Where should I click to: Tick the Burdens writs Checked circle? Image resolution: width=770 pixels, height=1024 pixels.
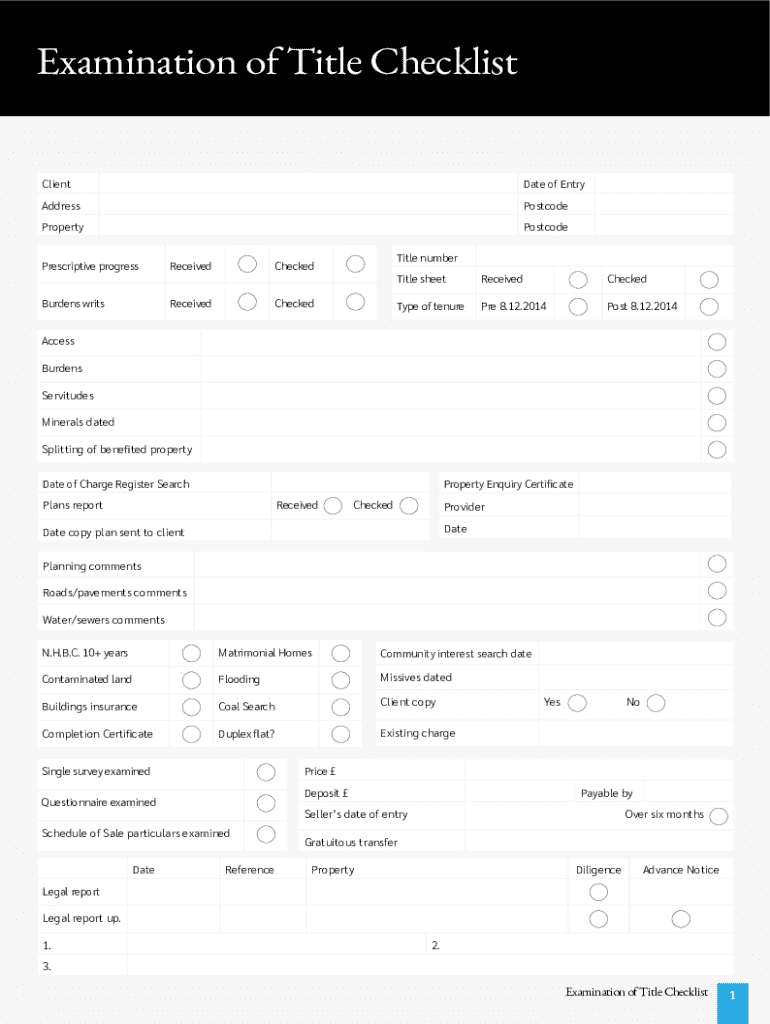355,302
